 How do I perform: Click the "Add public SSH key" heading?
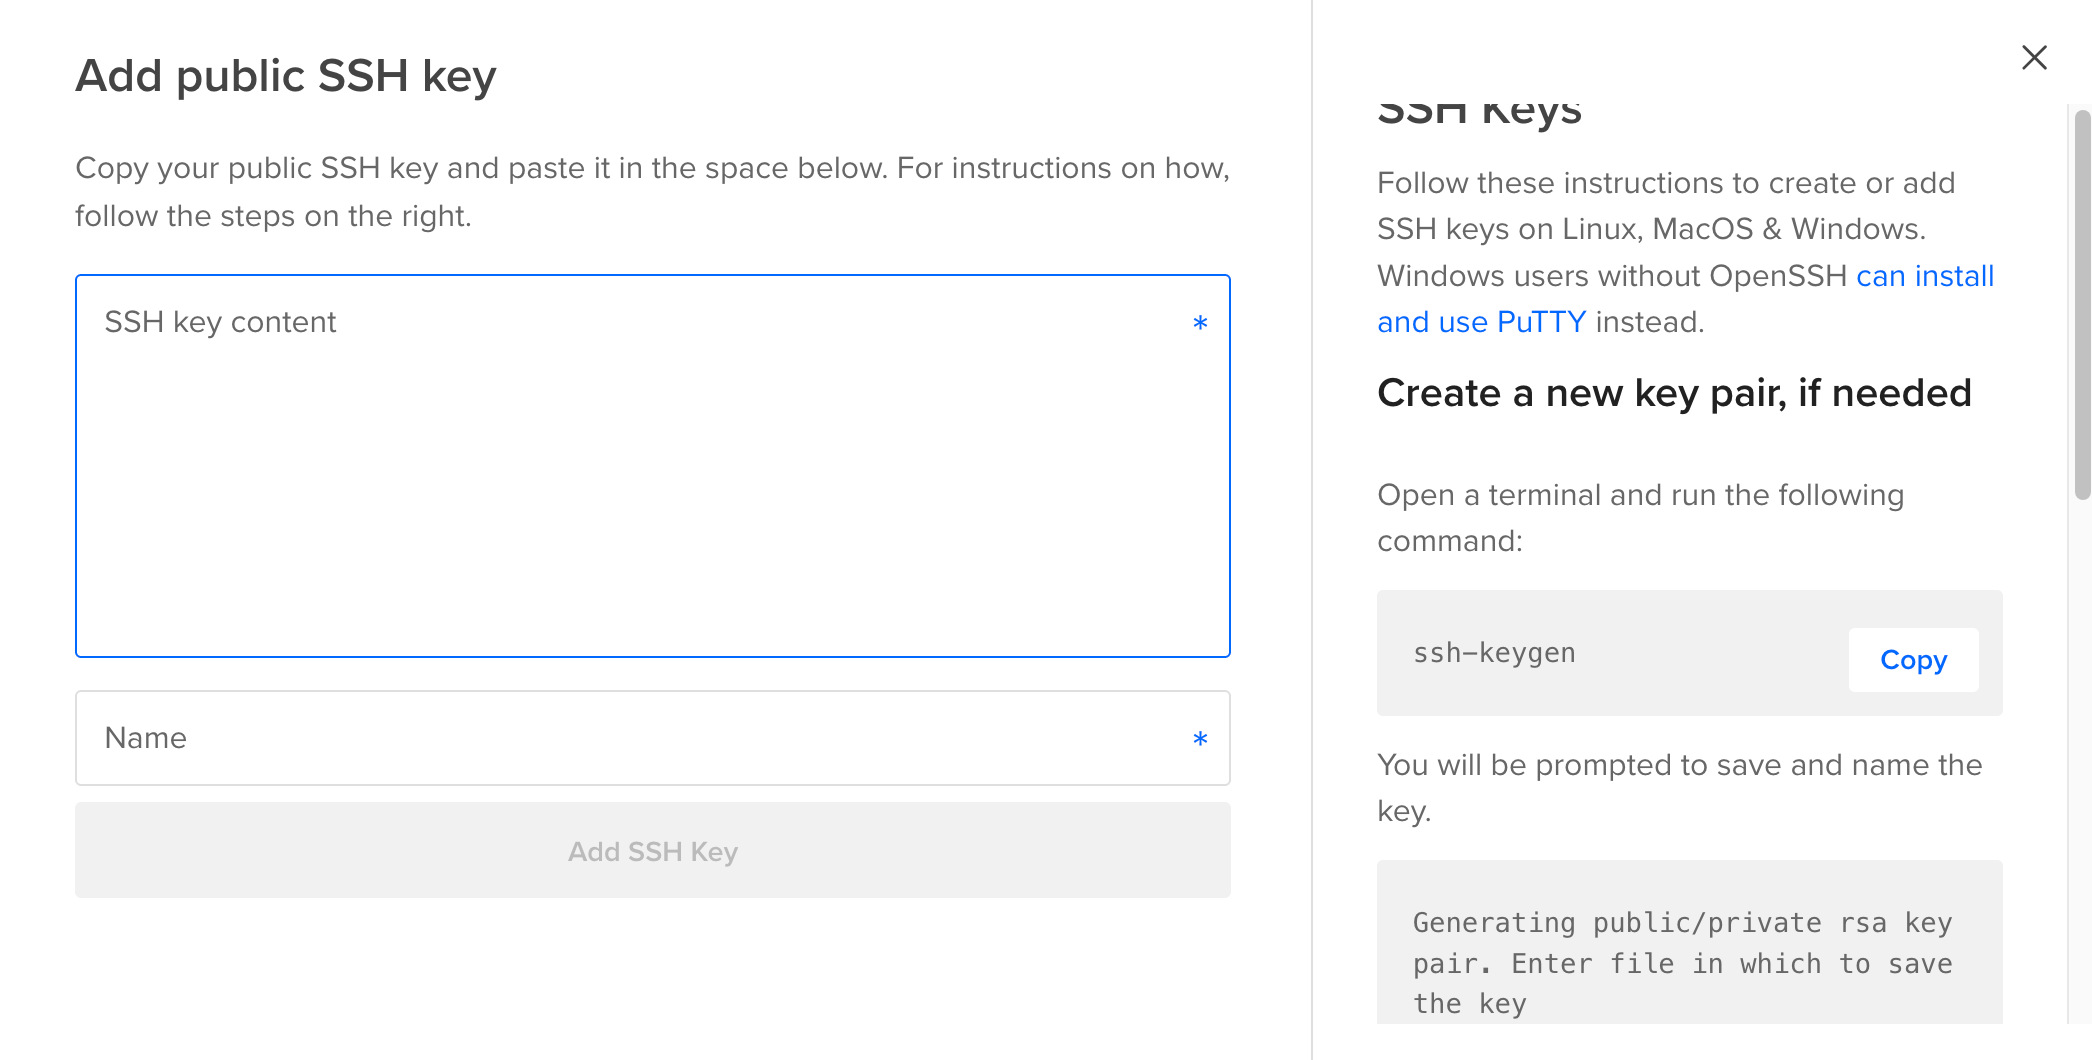pos(286,76)
